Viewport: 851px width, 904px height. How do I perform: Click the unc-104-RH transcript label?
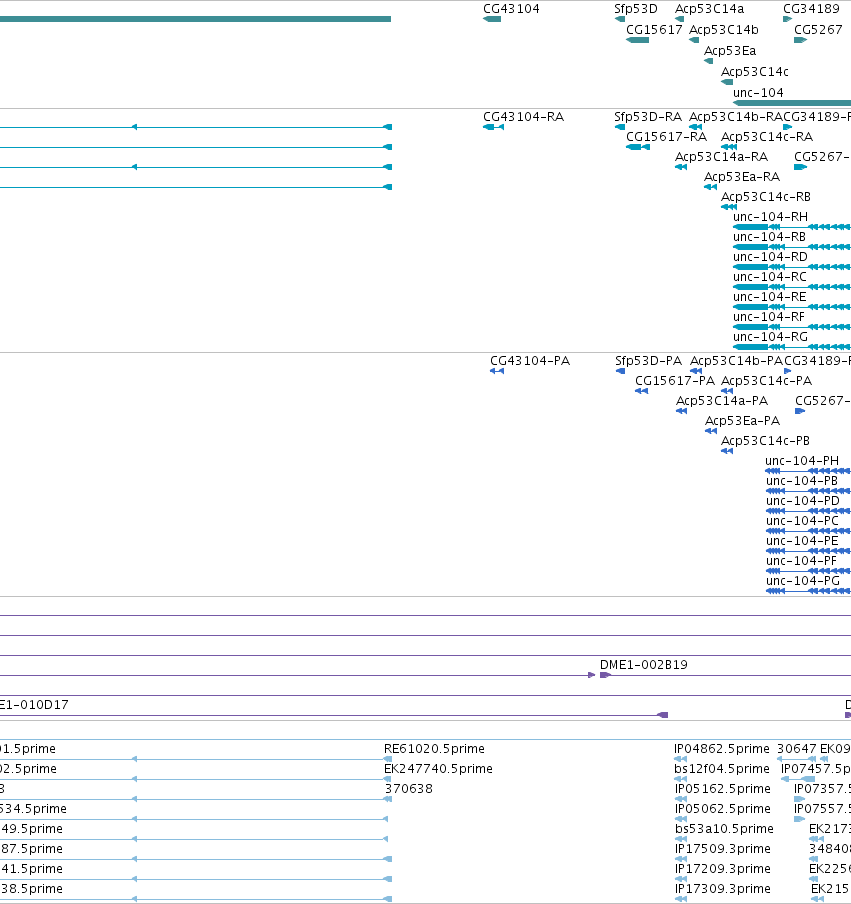coord(770,217)
